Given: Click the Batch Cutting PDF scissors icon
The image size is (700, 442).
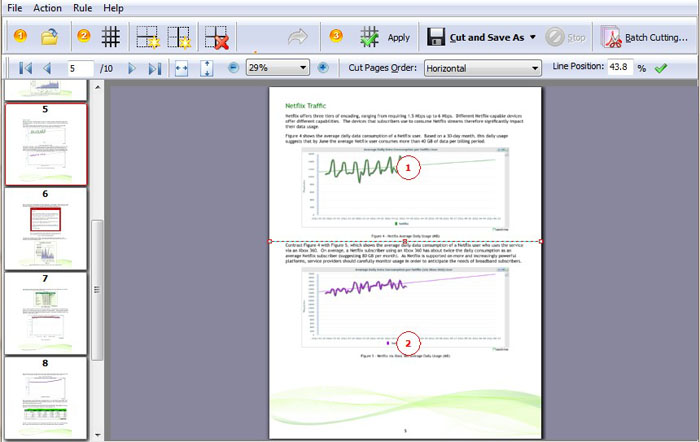Looking at the screenshot, I should pyautogui.click(x=611, y=37).
